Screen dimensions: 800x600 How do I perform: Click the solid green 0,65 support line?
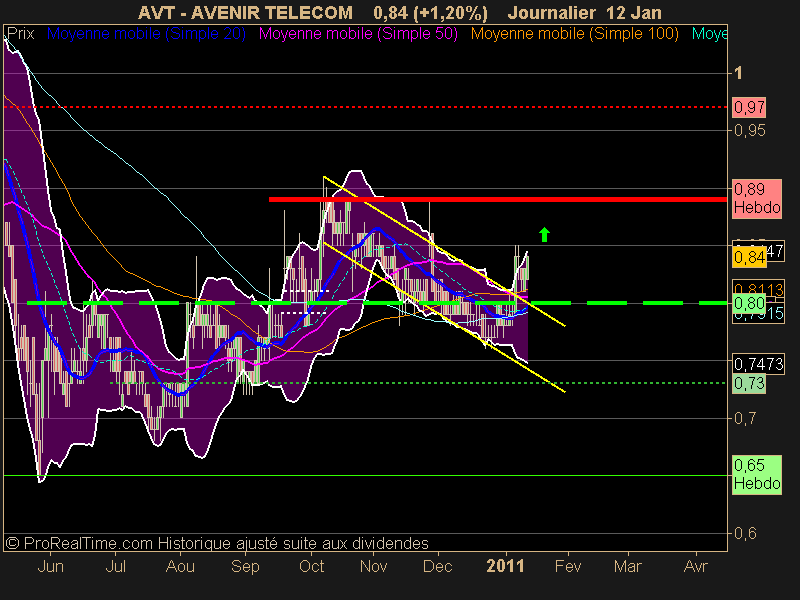click(365, 476)
